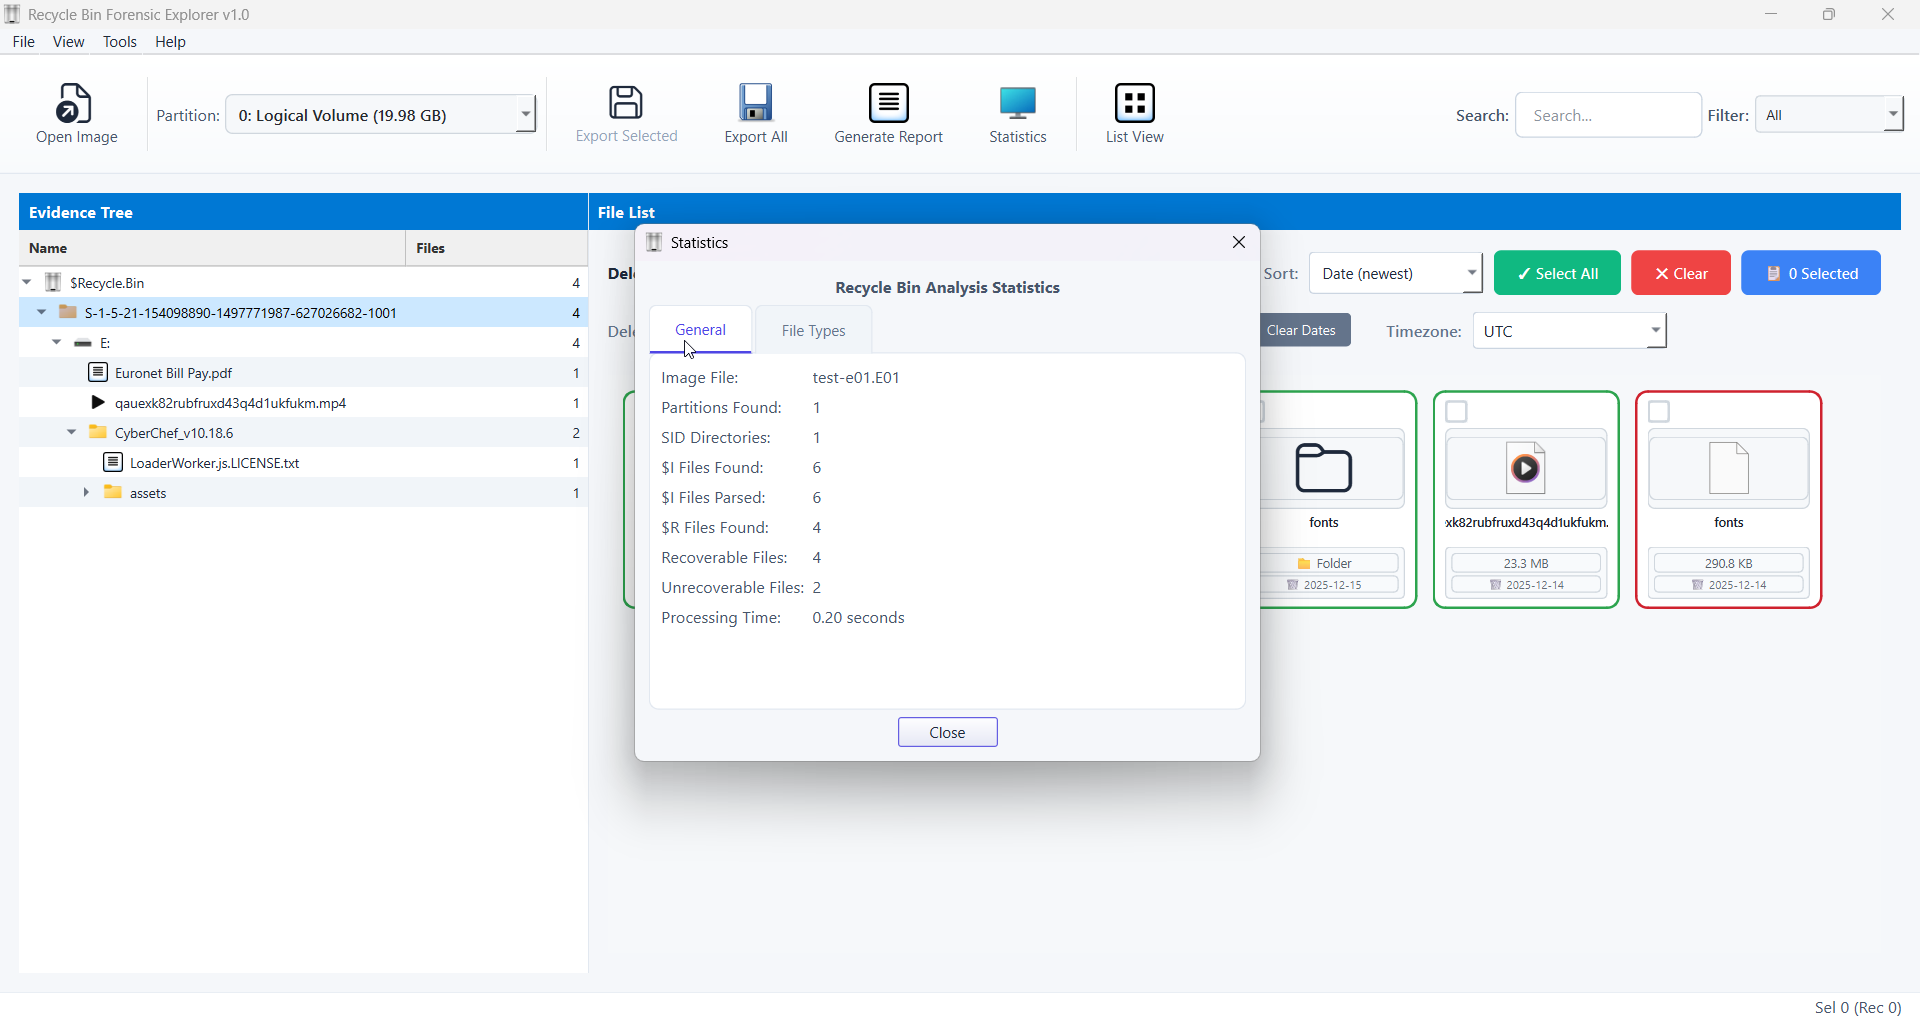Open the Generate Report tool
The image size is (1920, 1020).
(x=888, y=104)
